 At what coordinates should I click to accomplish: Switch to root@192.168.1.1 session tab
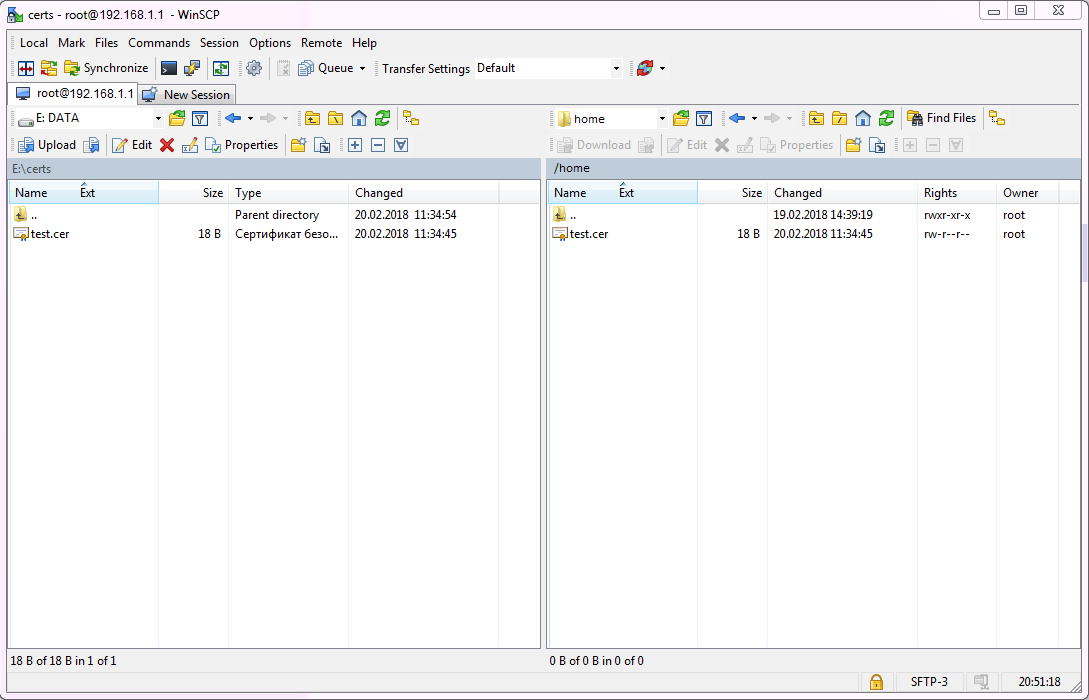[x=74, y=93]
